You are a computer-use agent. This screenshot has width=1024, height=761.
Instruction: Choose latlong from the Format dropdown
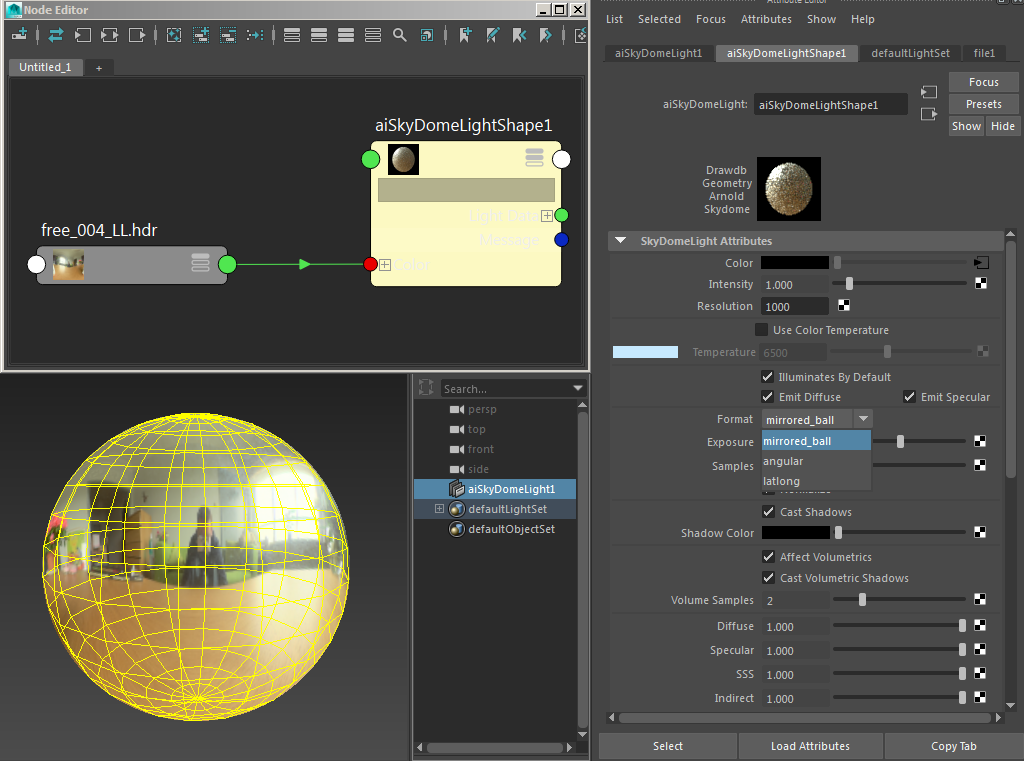pos(816,481)
